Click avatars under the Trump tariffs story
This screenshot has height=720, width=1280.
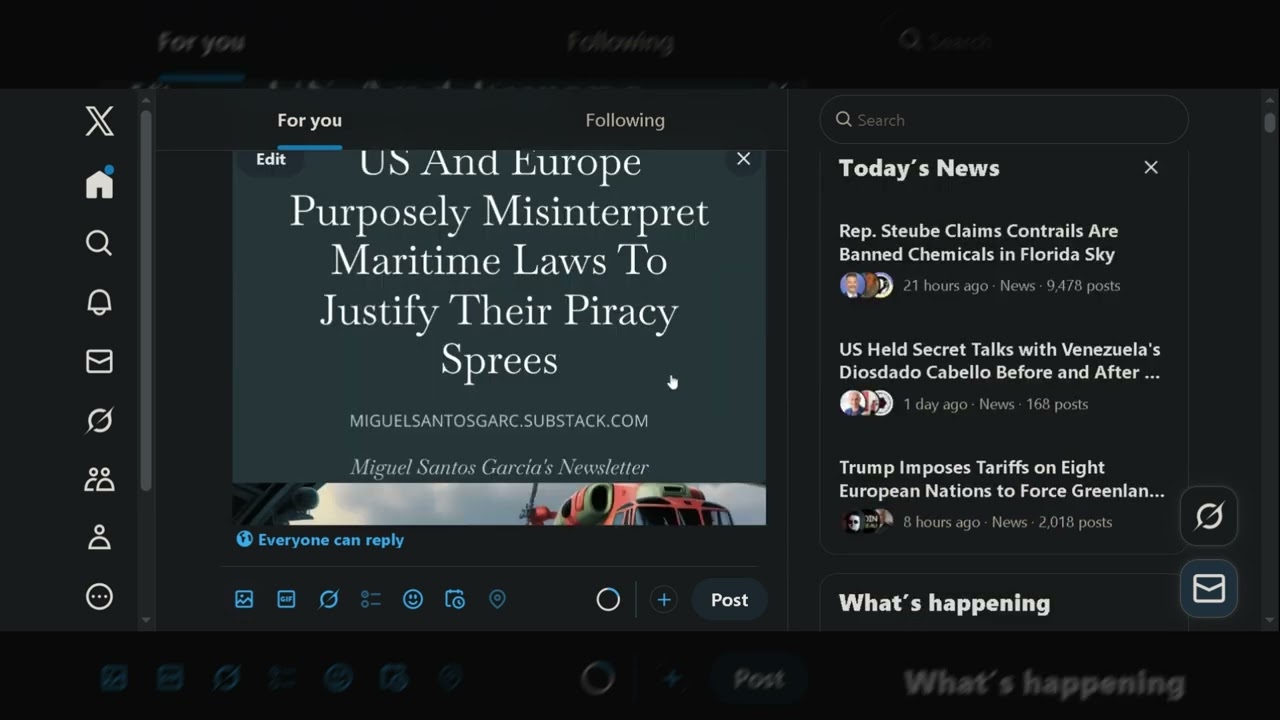pos(866,521)
